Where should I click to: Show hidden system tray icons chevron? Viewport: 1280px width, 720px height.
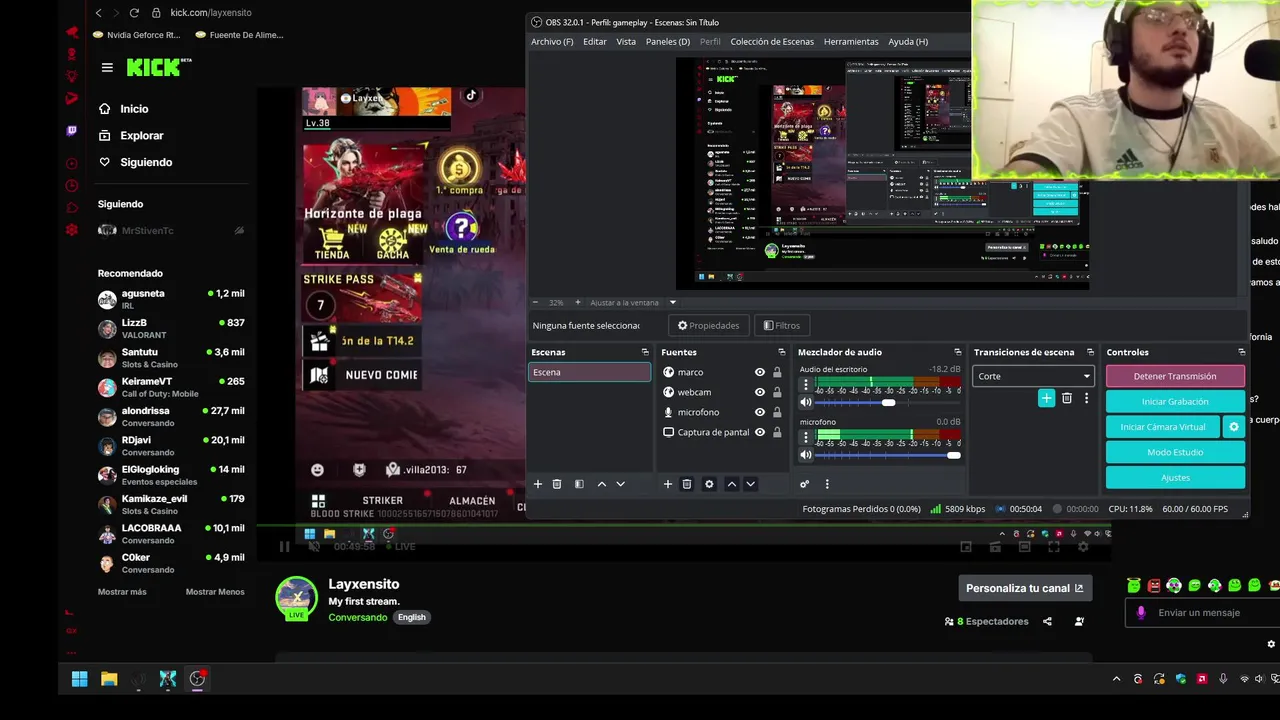(x=1116, y=679)
